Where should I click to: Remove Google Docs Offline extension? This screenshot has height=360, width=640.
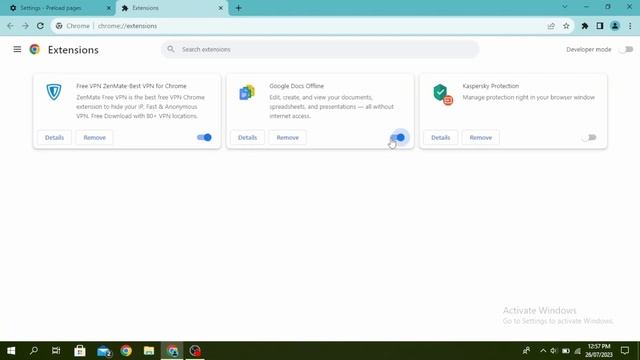click(287, 138)
